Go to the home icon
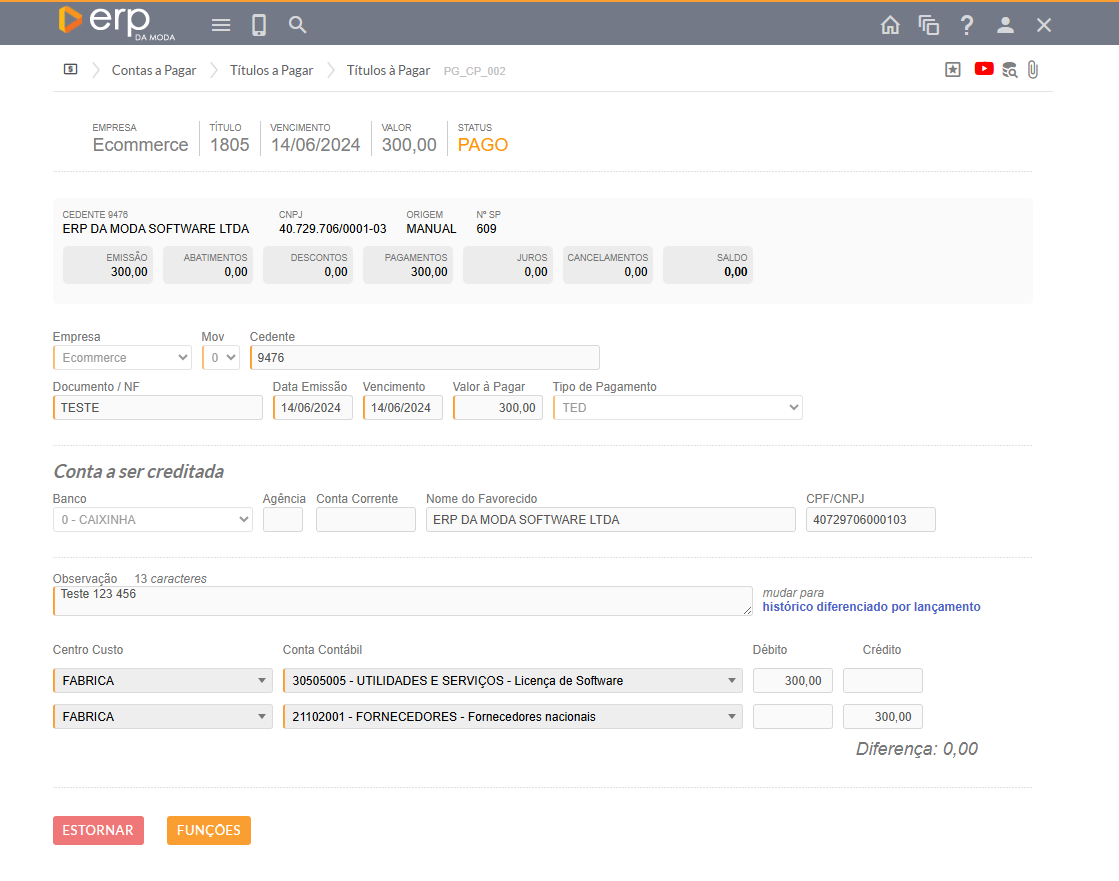The height and width of the screenshot is (881, 1119). (x=890, y=25)
